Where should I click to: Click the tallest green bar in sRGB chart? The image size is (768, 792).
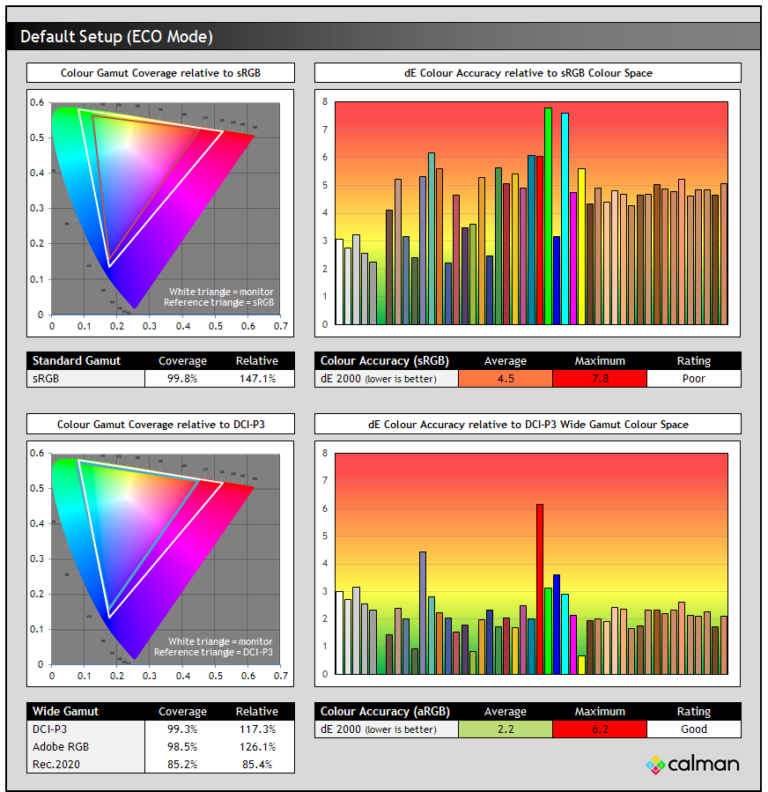(x=548, y=215)
